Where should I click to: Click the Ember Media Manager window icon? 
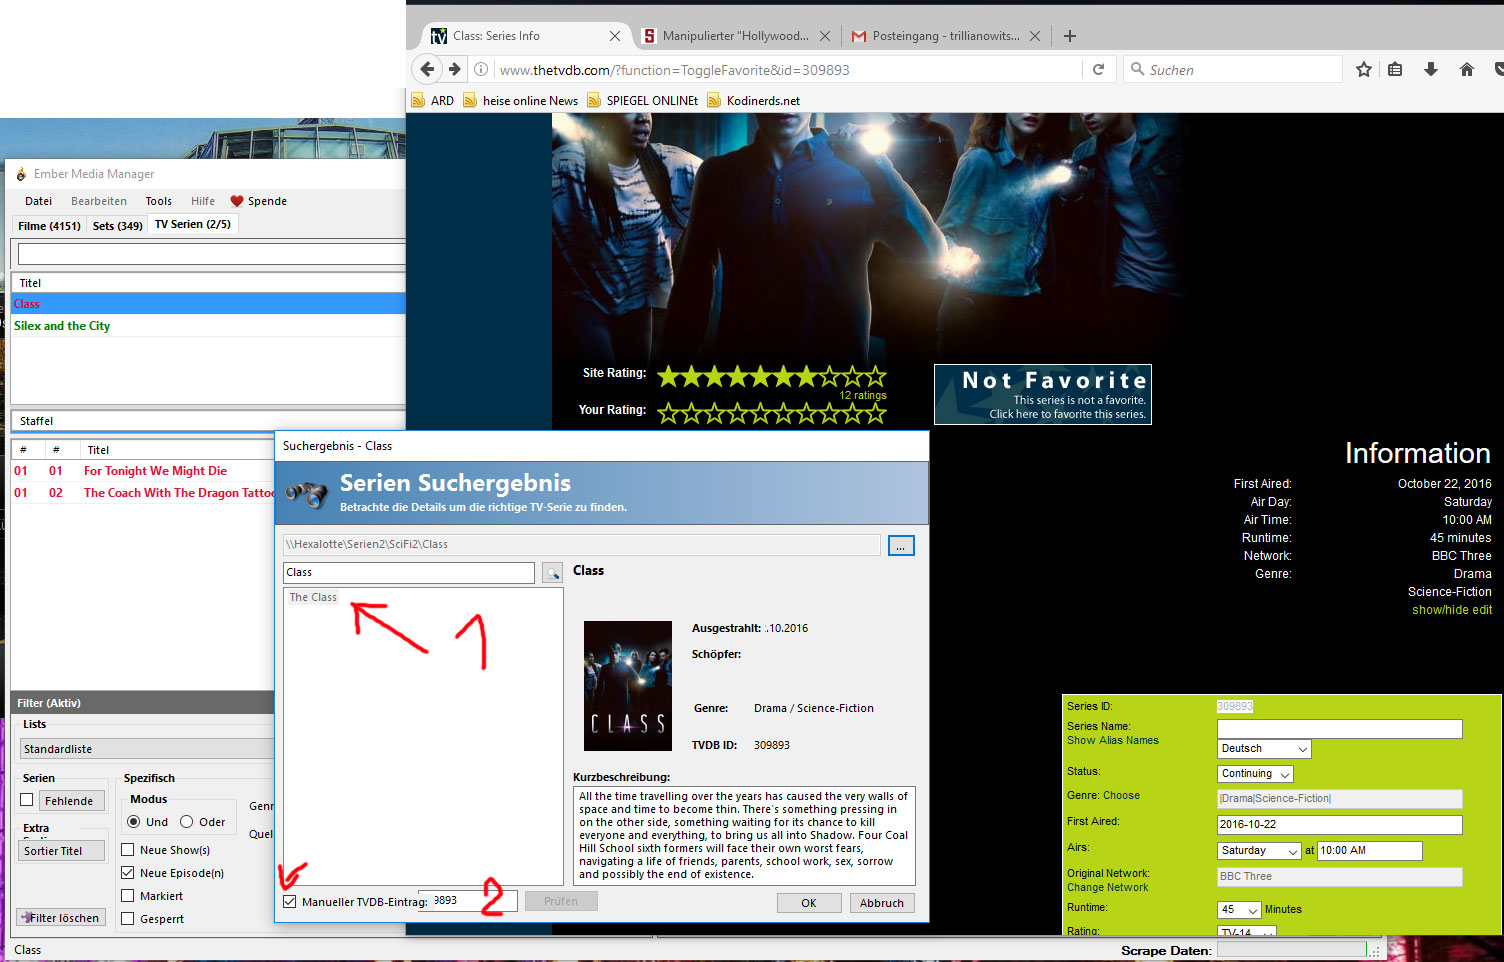tap(21, 174)
